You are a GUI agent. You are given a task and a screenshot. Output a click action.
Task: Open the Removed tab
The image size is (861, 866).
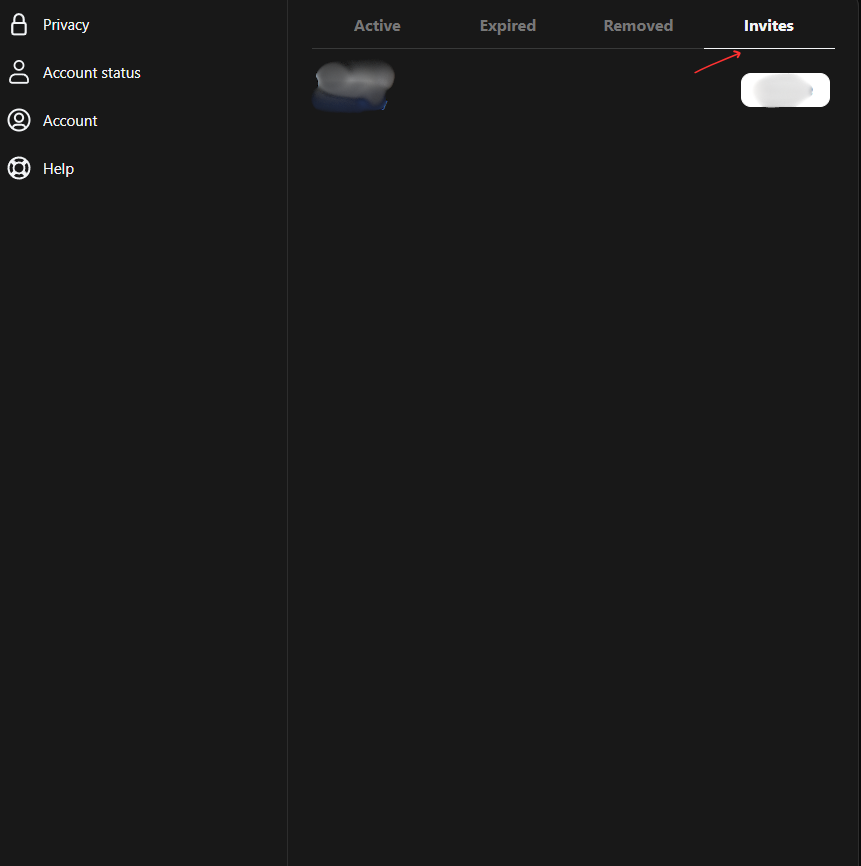coord(638,26)
